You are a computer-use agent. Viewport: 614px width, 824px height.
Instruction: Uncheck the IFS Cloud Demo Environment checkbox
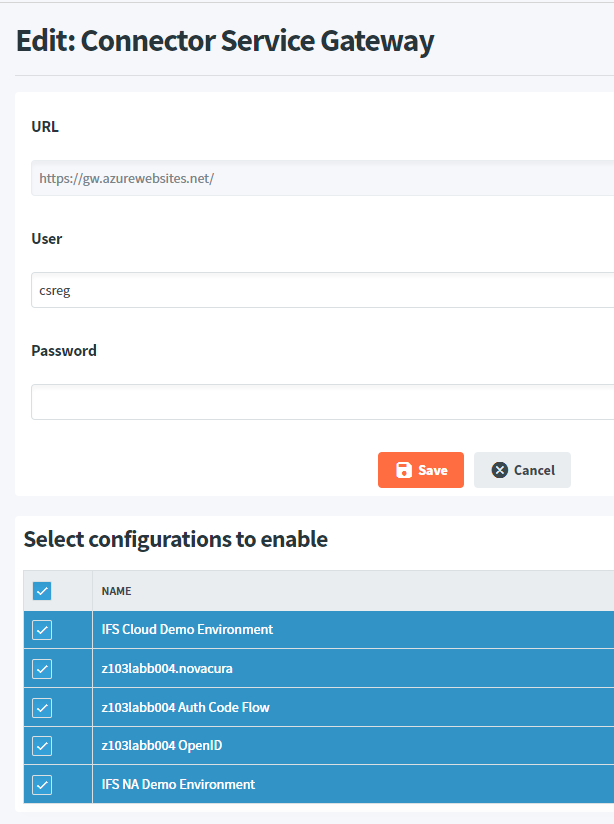click(x=42, y=630)
